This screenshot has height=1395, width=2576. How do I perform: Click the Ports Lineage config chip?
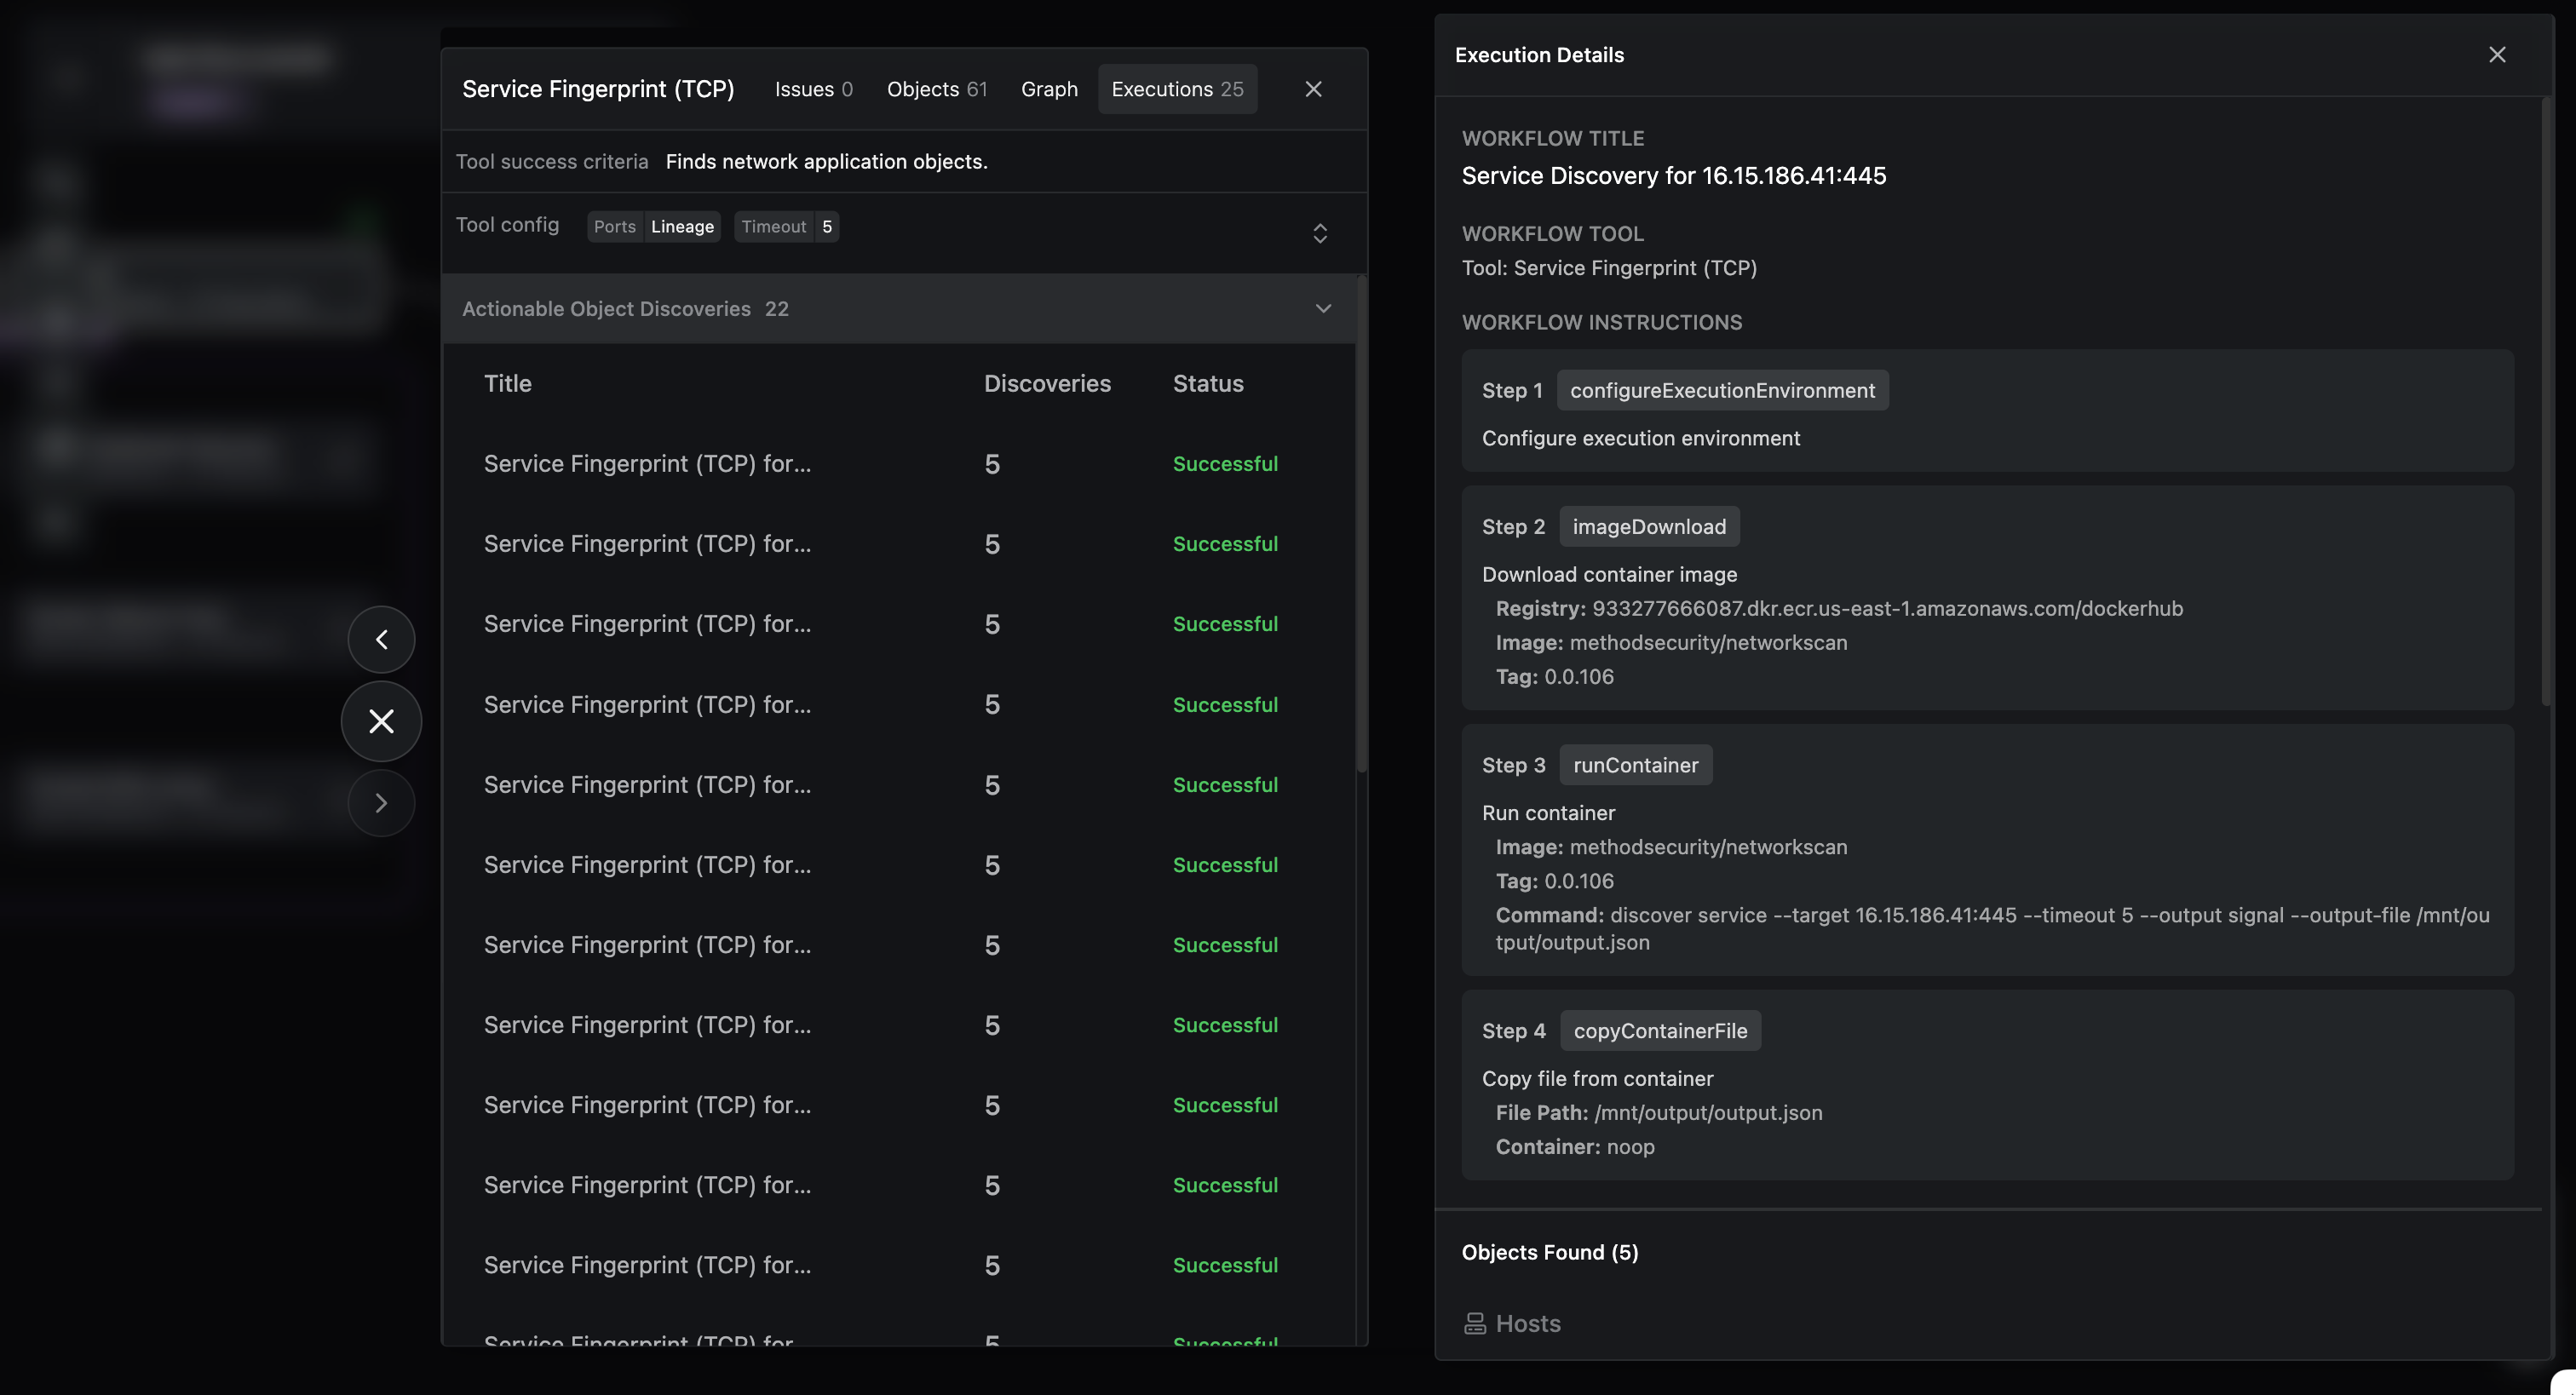pos(653,227)
